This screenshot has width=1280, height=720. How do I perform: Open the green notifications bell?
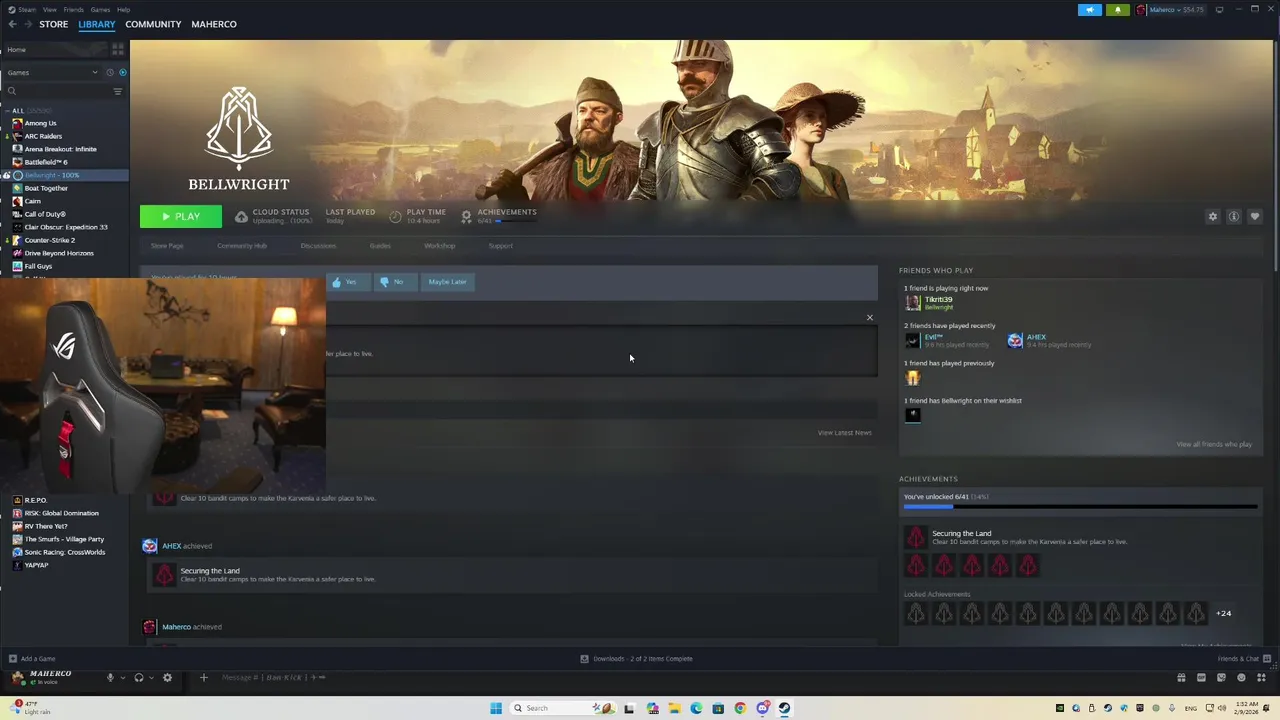tap(1118, 10)
